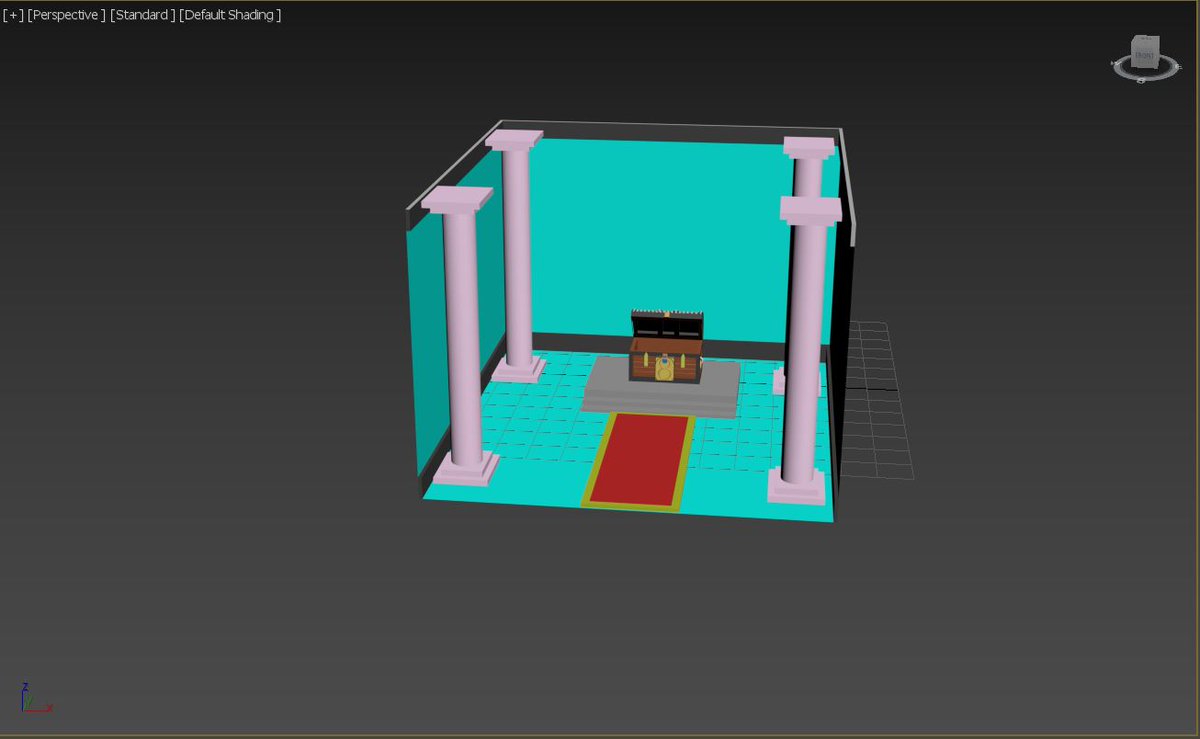This screenshot has height=739, width=1200.
Task: Select the front right pink column
Action: (806, 350)
